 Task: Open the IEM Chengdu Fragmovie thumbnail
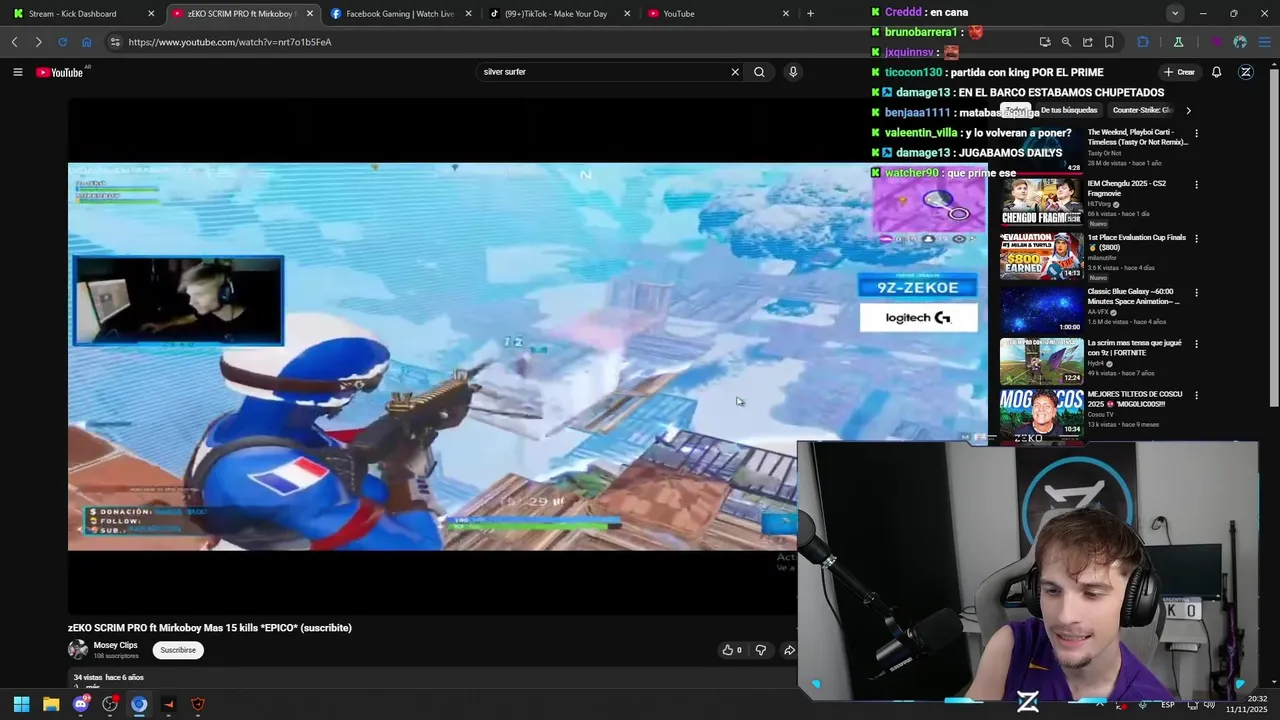tap(1041, 203)
